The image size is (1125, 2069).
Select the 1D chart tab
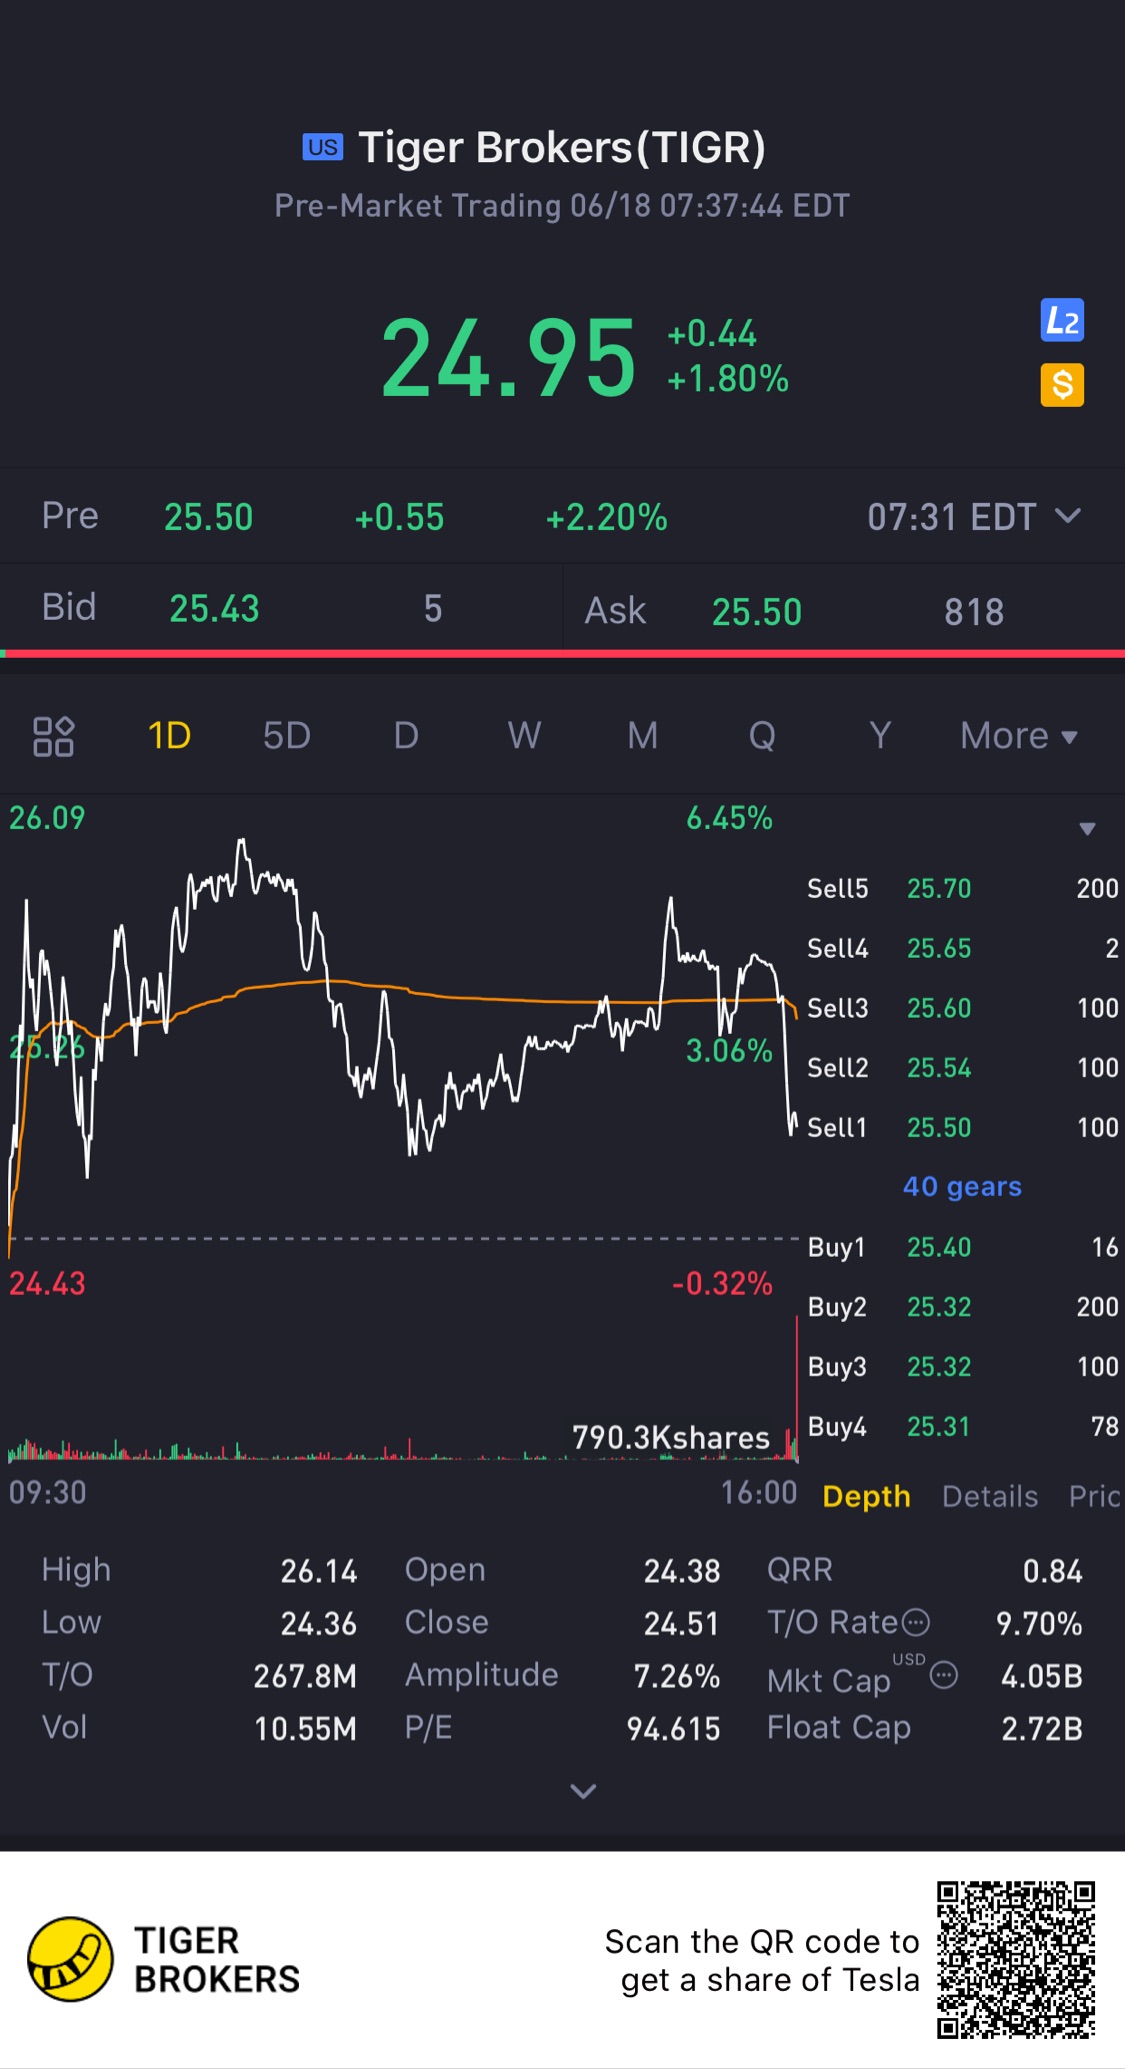coord(169,736)
